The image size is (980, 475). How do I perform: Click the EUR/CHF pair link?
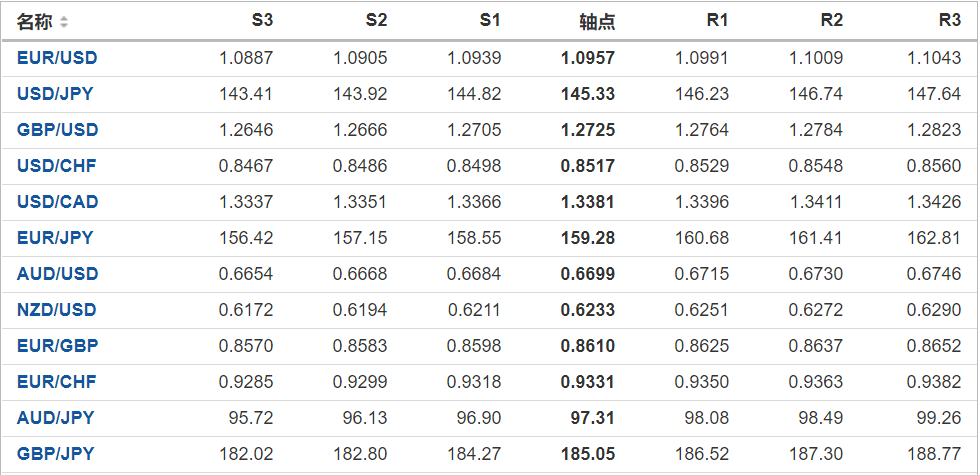pos(57,382)
